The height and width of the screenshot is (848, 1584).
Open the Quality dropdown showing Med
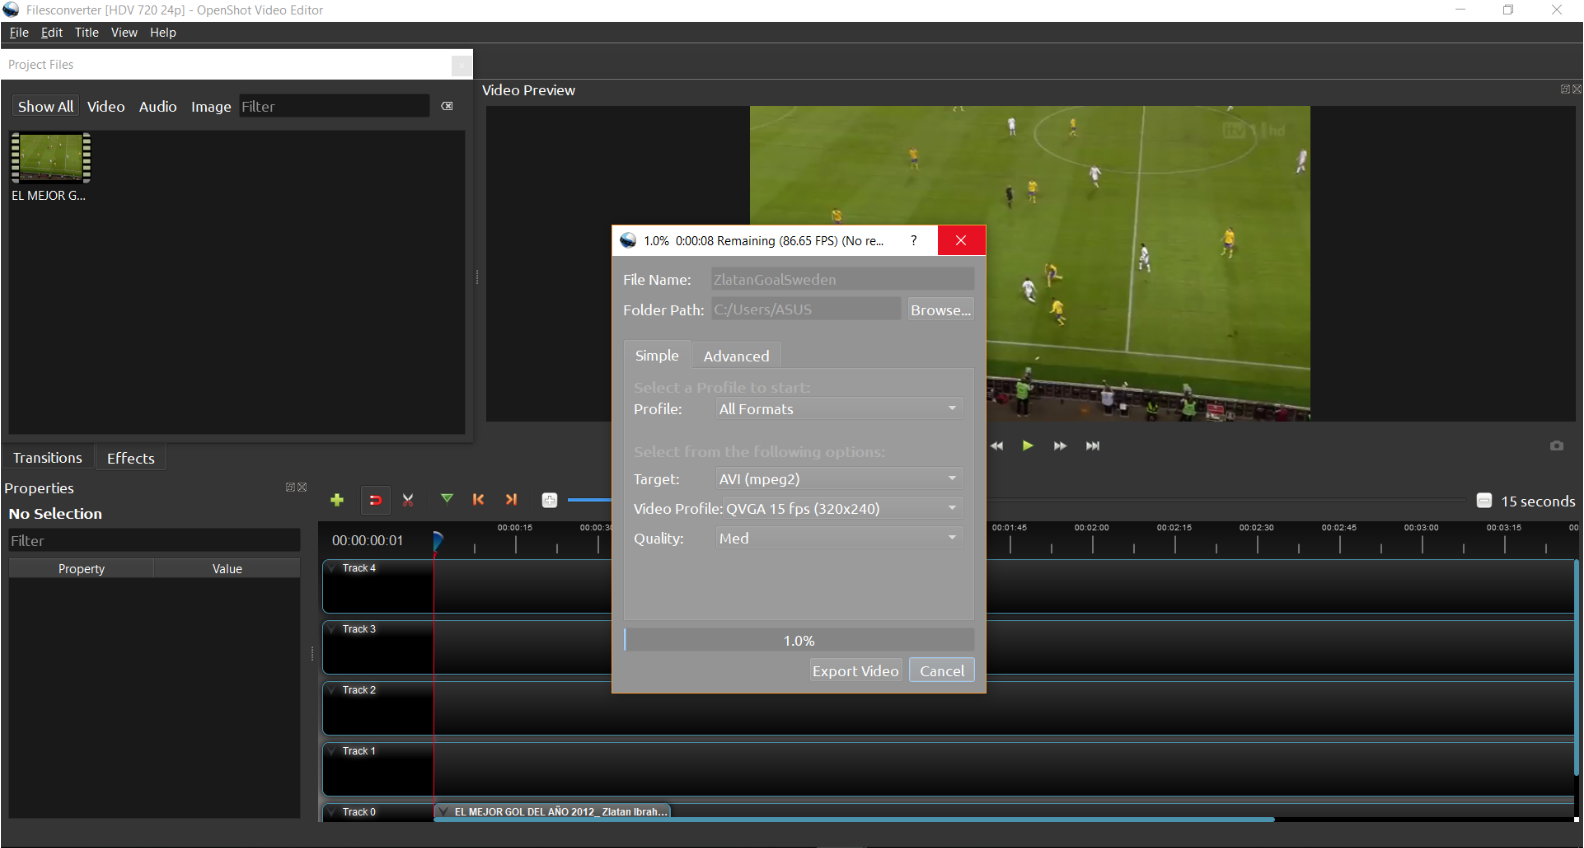click(x=839, y=538)
